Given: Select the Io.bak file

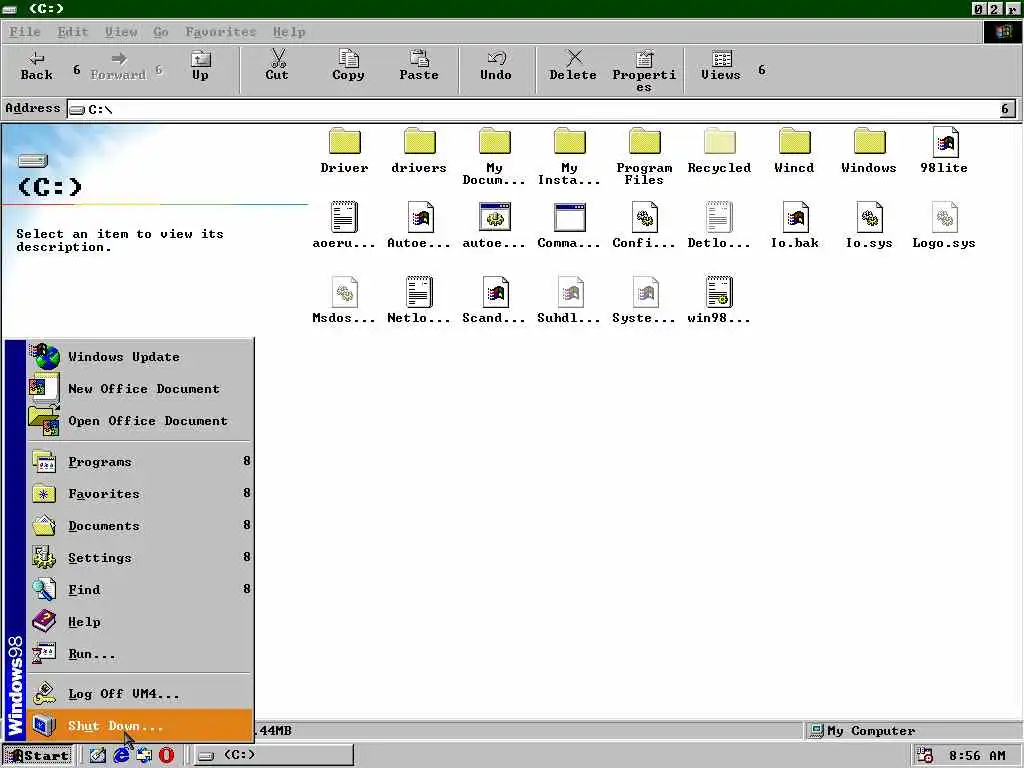Looking at the screenshot, I should 794,226.
